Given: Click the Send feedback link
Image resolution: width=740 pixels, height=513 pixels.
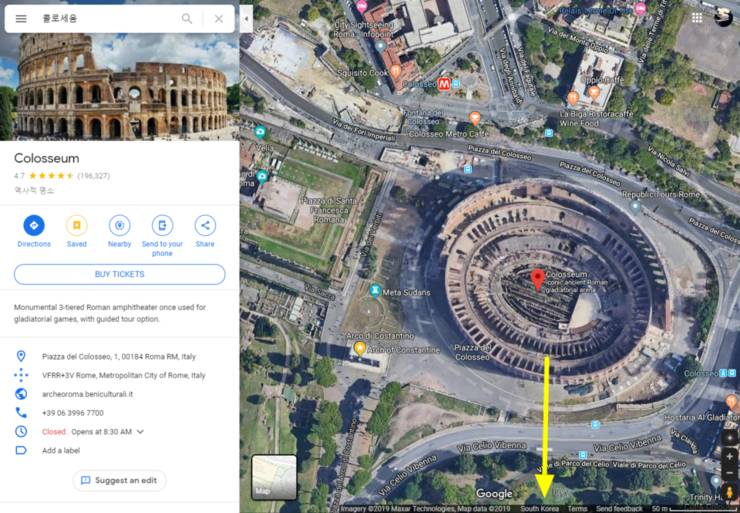Looking at the screenshot, I should click(x=620, y=509).
